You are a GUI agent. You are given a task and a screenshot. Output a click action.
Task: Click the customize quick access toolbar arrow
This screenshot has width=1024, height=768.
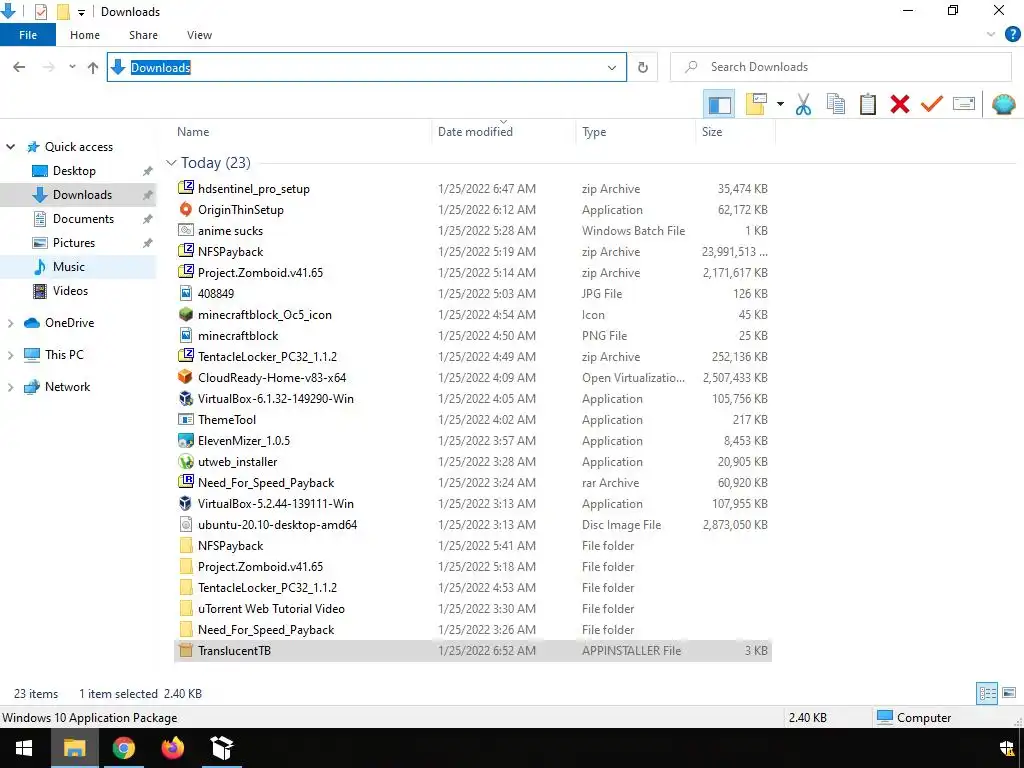click(x=81, y=12)
